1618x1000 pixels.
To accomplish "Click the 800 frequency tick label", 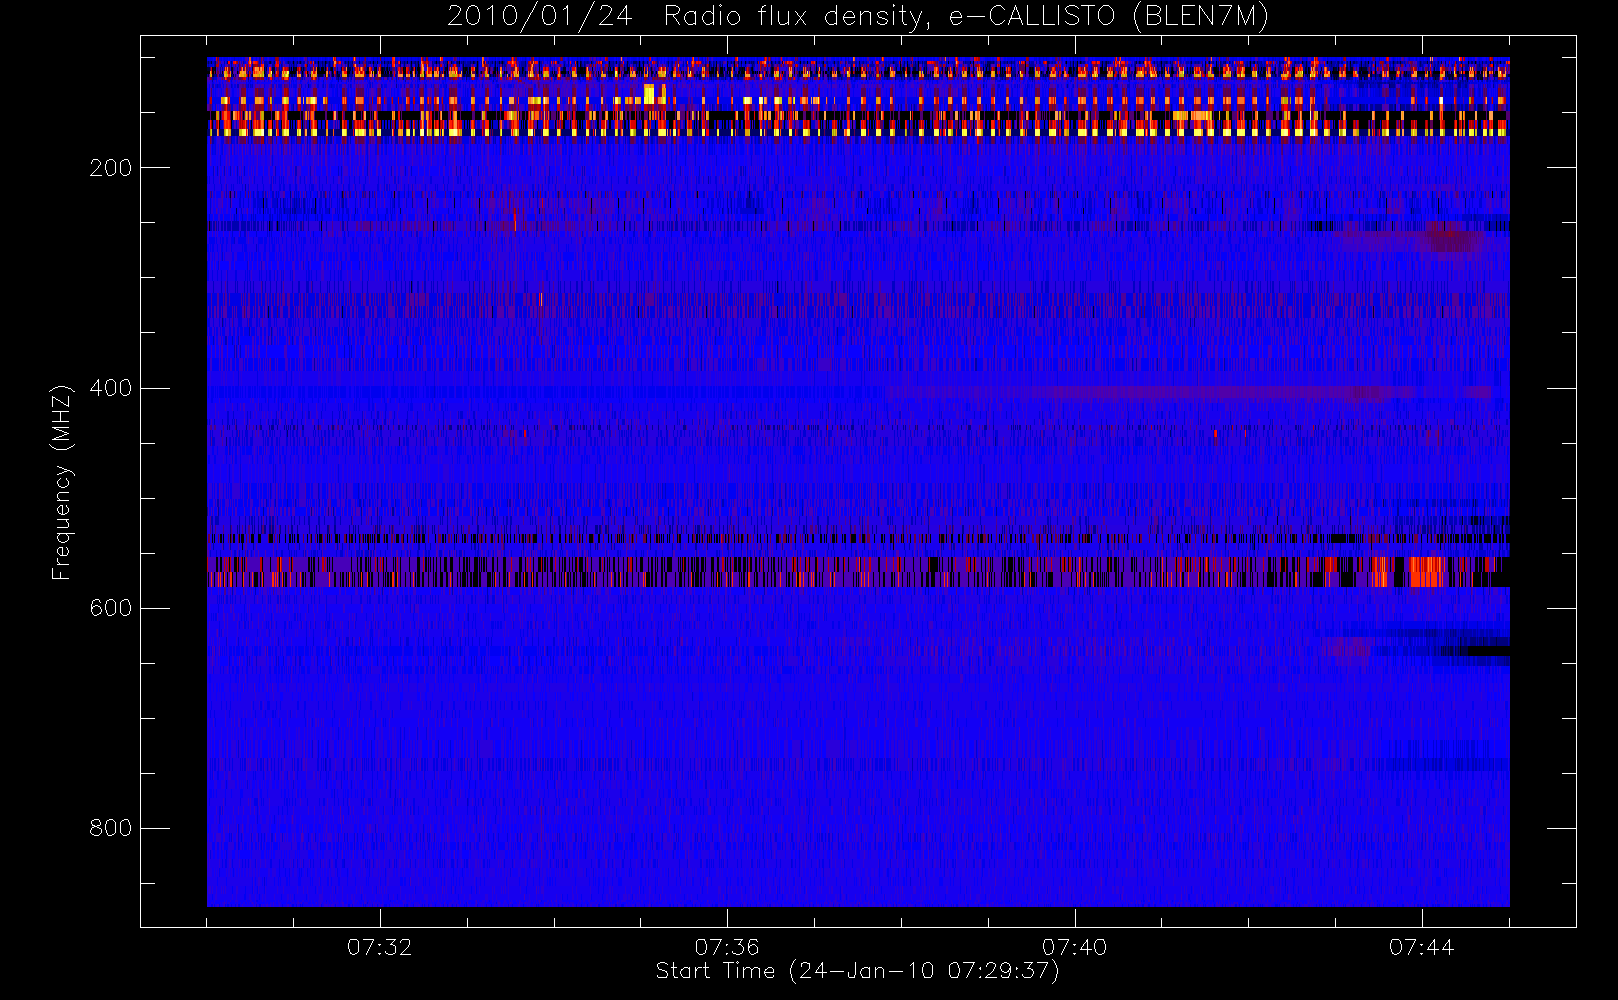I will coord(110,828).
